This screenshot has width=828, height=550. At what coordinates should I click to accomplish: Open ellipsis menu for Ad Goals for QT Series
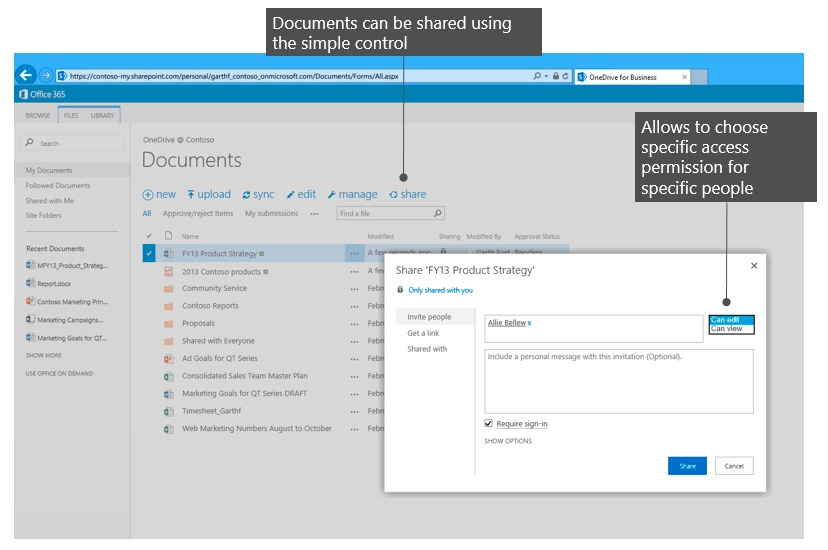point(354,359)
